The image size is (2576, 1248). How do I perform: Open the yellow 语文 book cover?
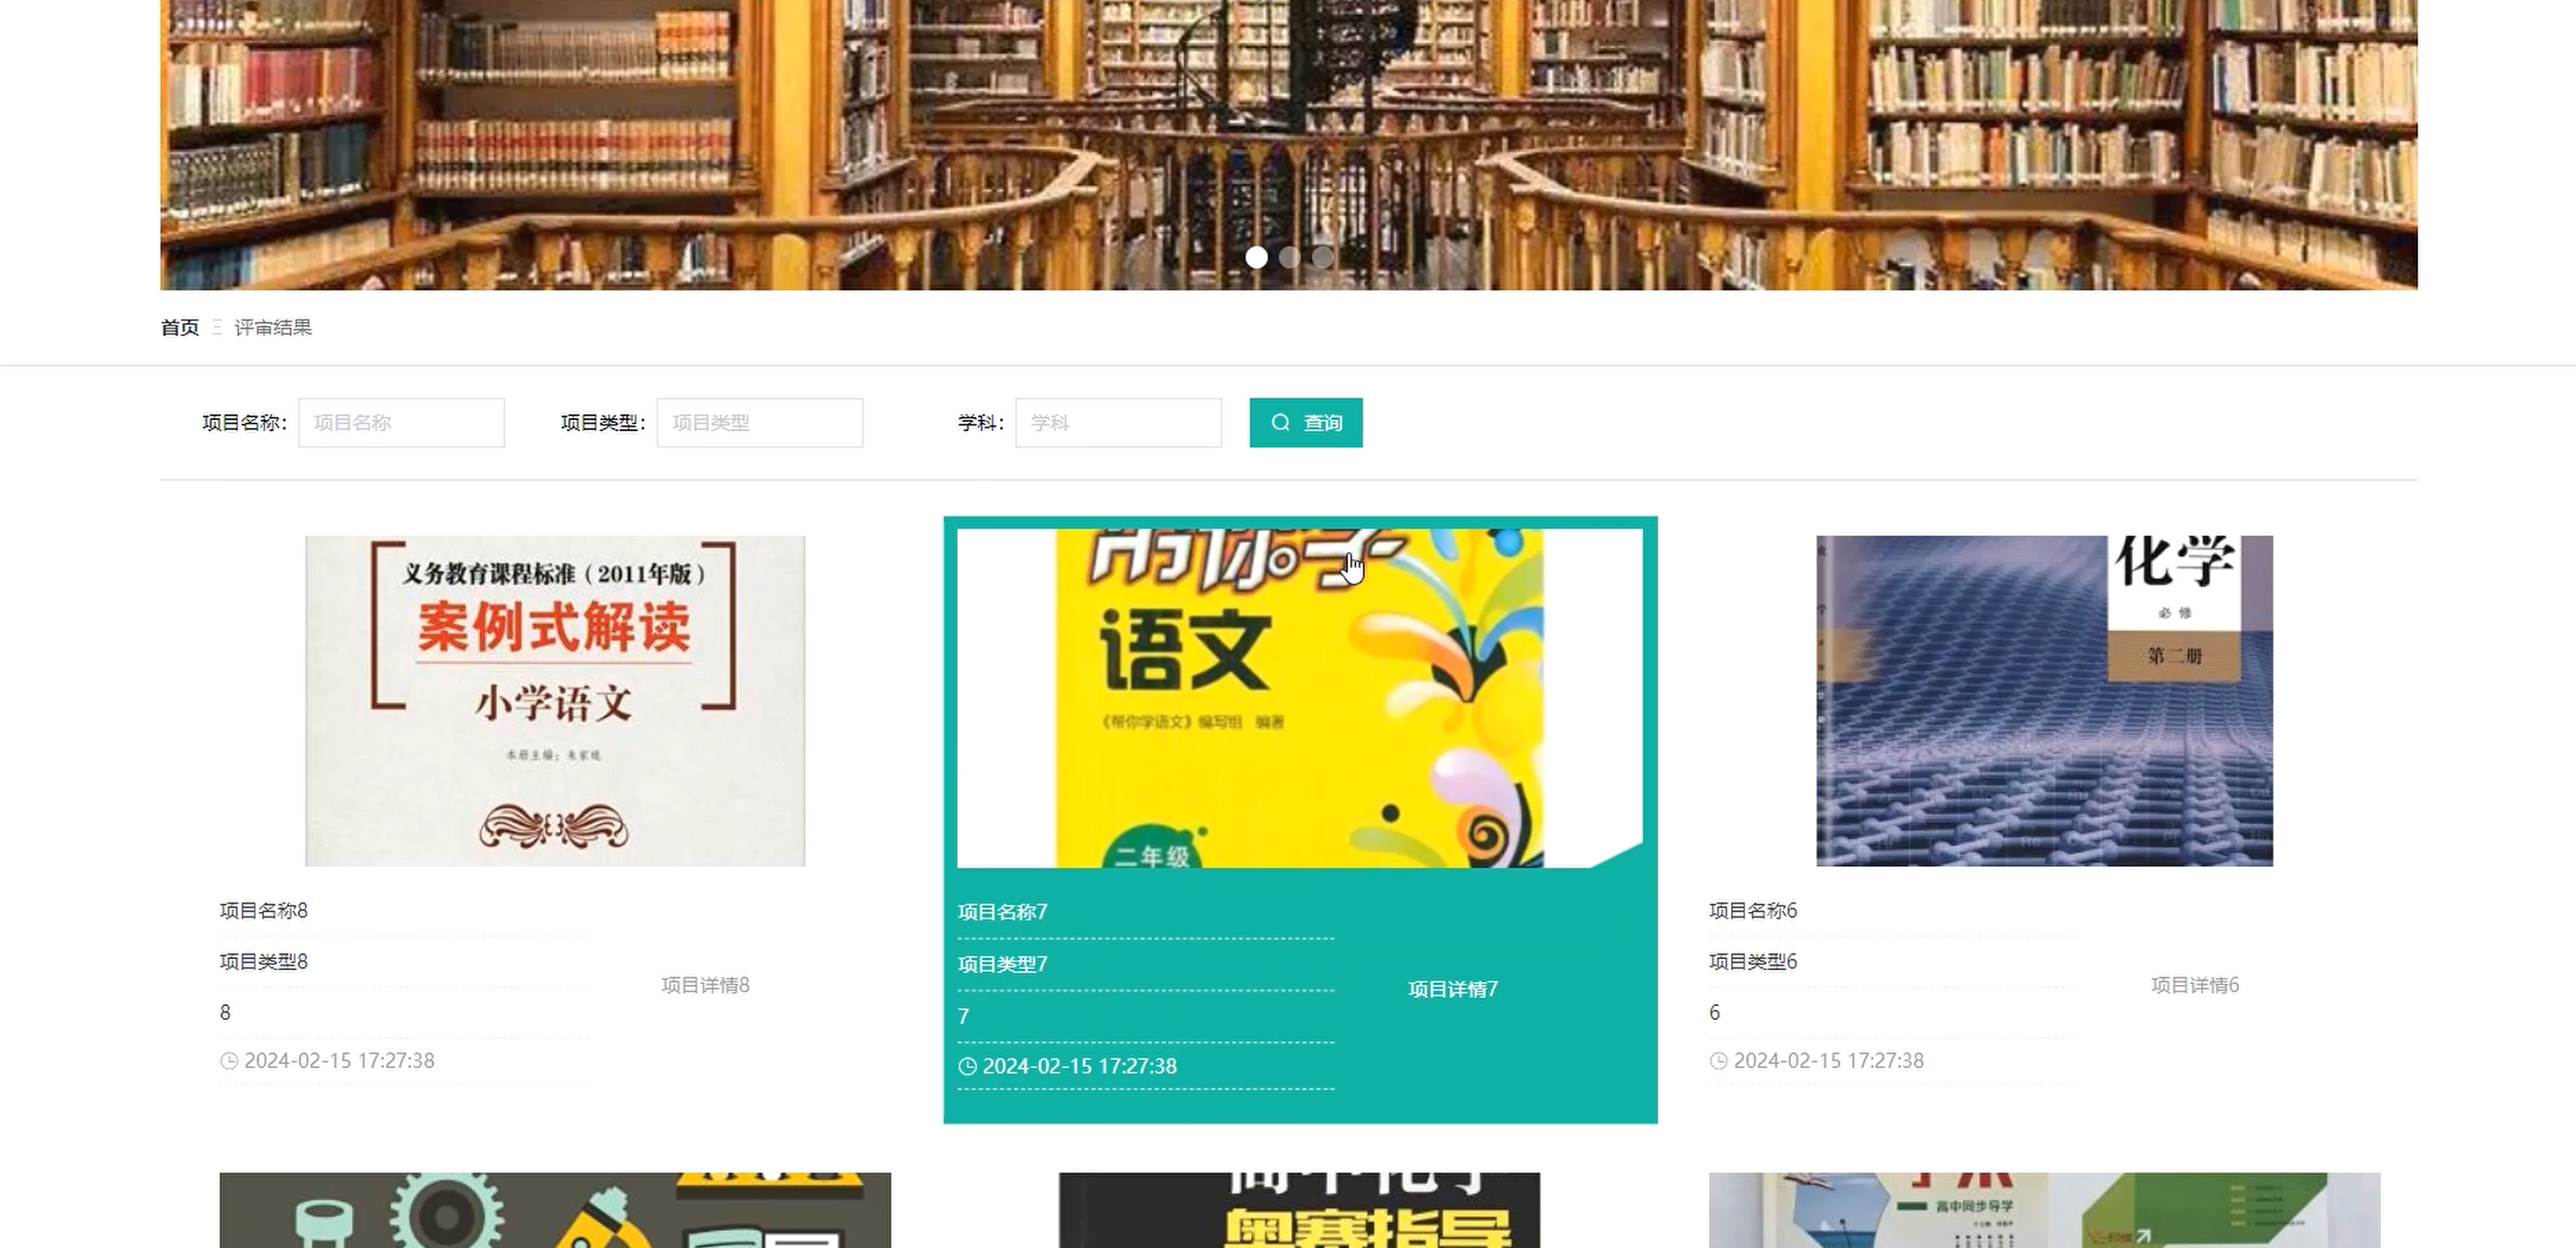[x=1300, y=698]
